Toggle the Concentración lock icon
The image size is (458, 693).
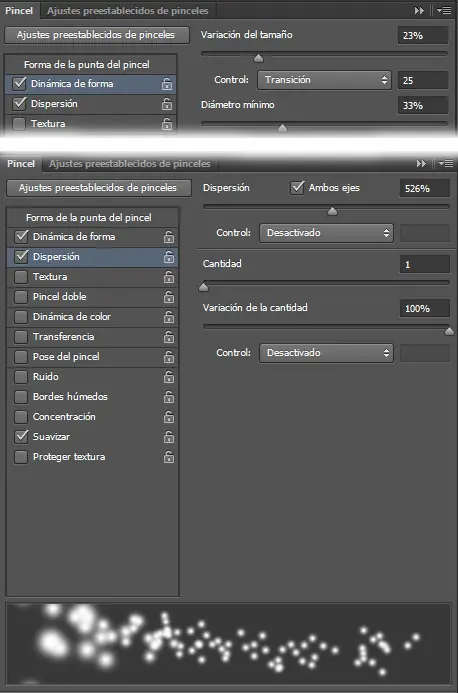point(168,417)
